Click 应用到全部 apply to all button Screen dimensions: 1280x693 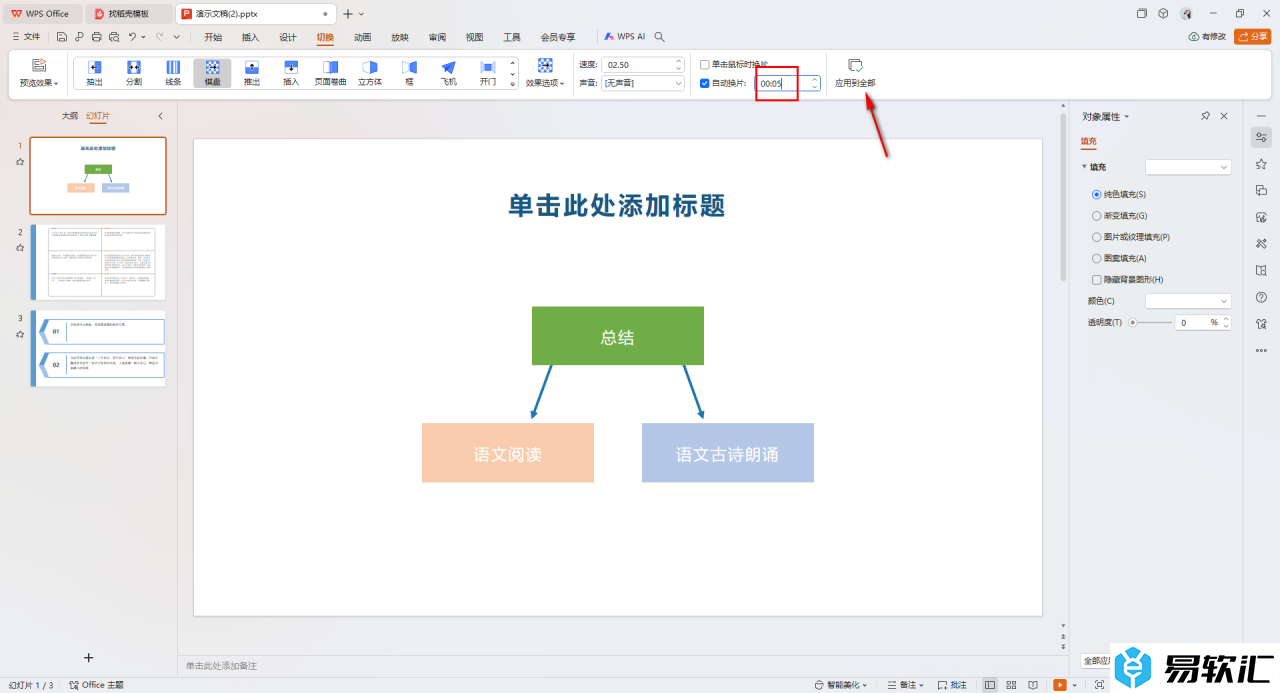855,73
